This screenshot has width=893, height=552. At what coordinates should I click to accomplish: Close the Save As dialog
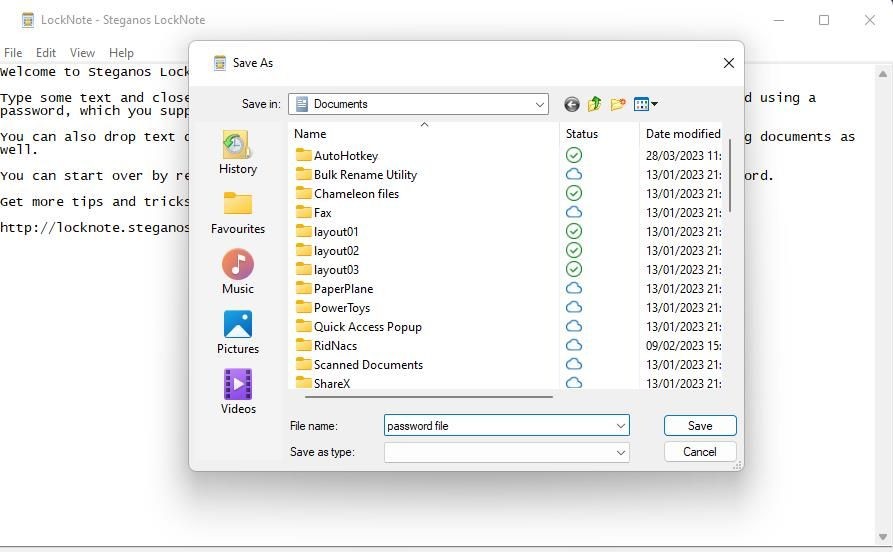pos(728,63)
